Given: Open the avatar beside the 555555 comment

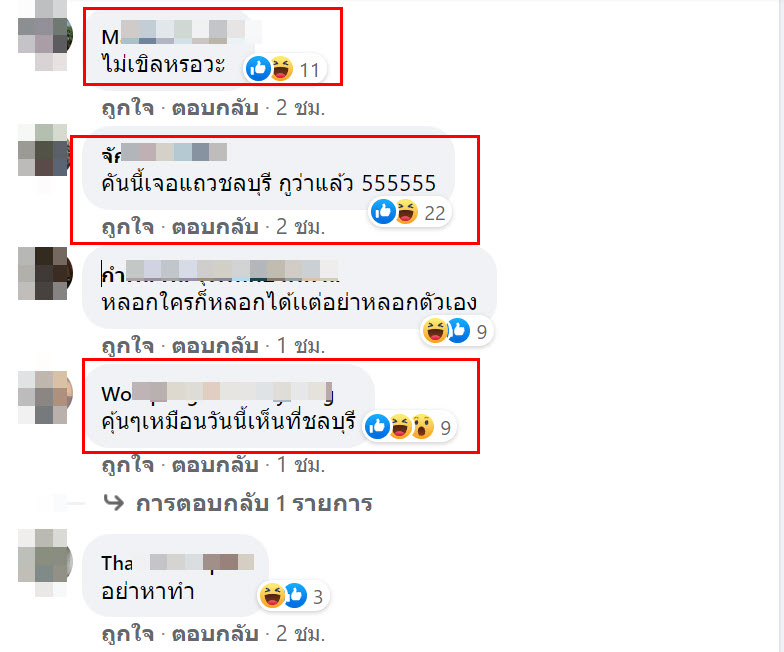Looking at the screenshot, I should pyautogui.click(x=44, y=150).
